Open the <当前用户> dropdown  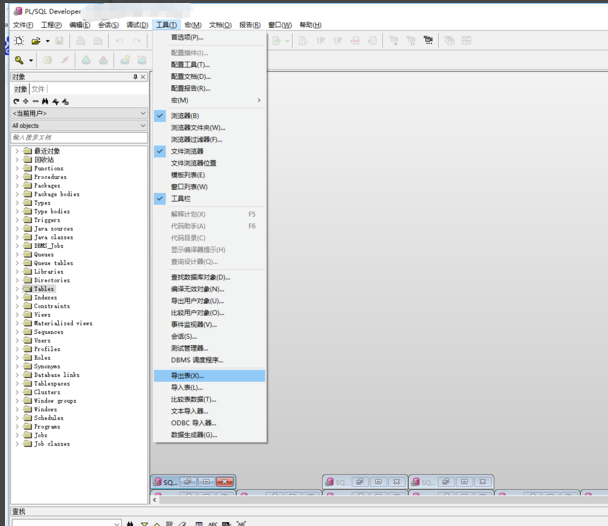tap(79, 114)
